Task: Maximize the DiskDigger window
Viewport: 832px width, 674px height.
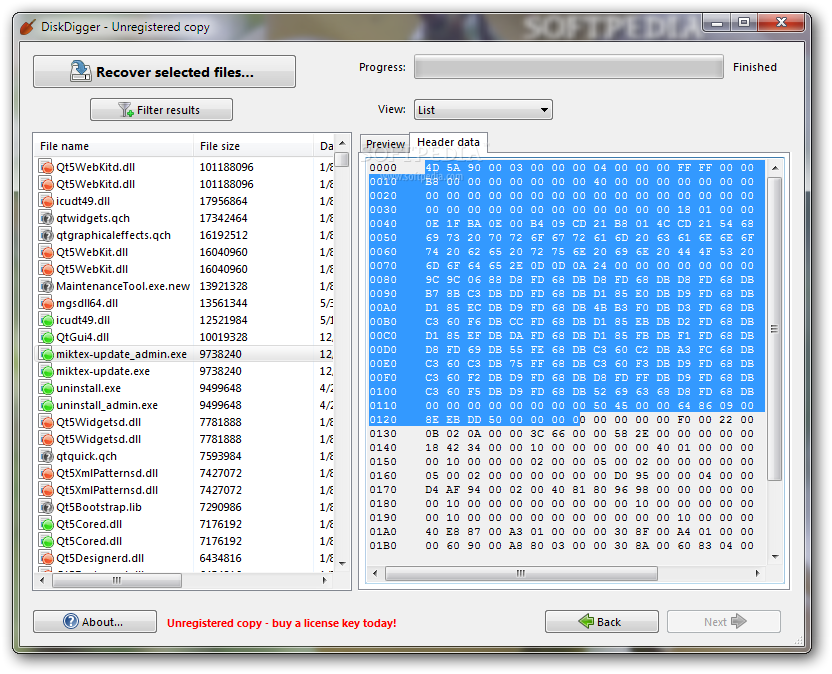Action: point(744,23)
